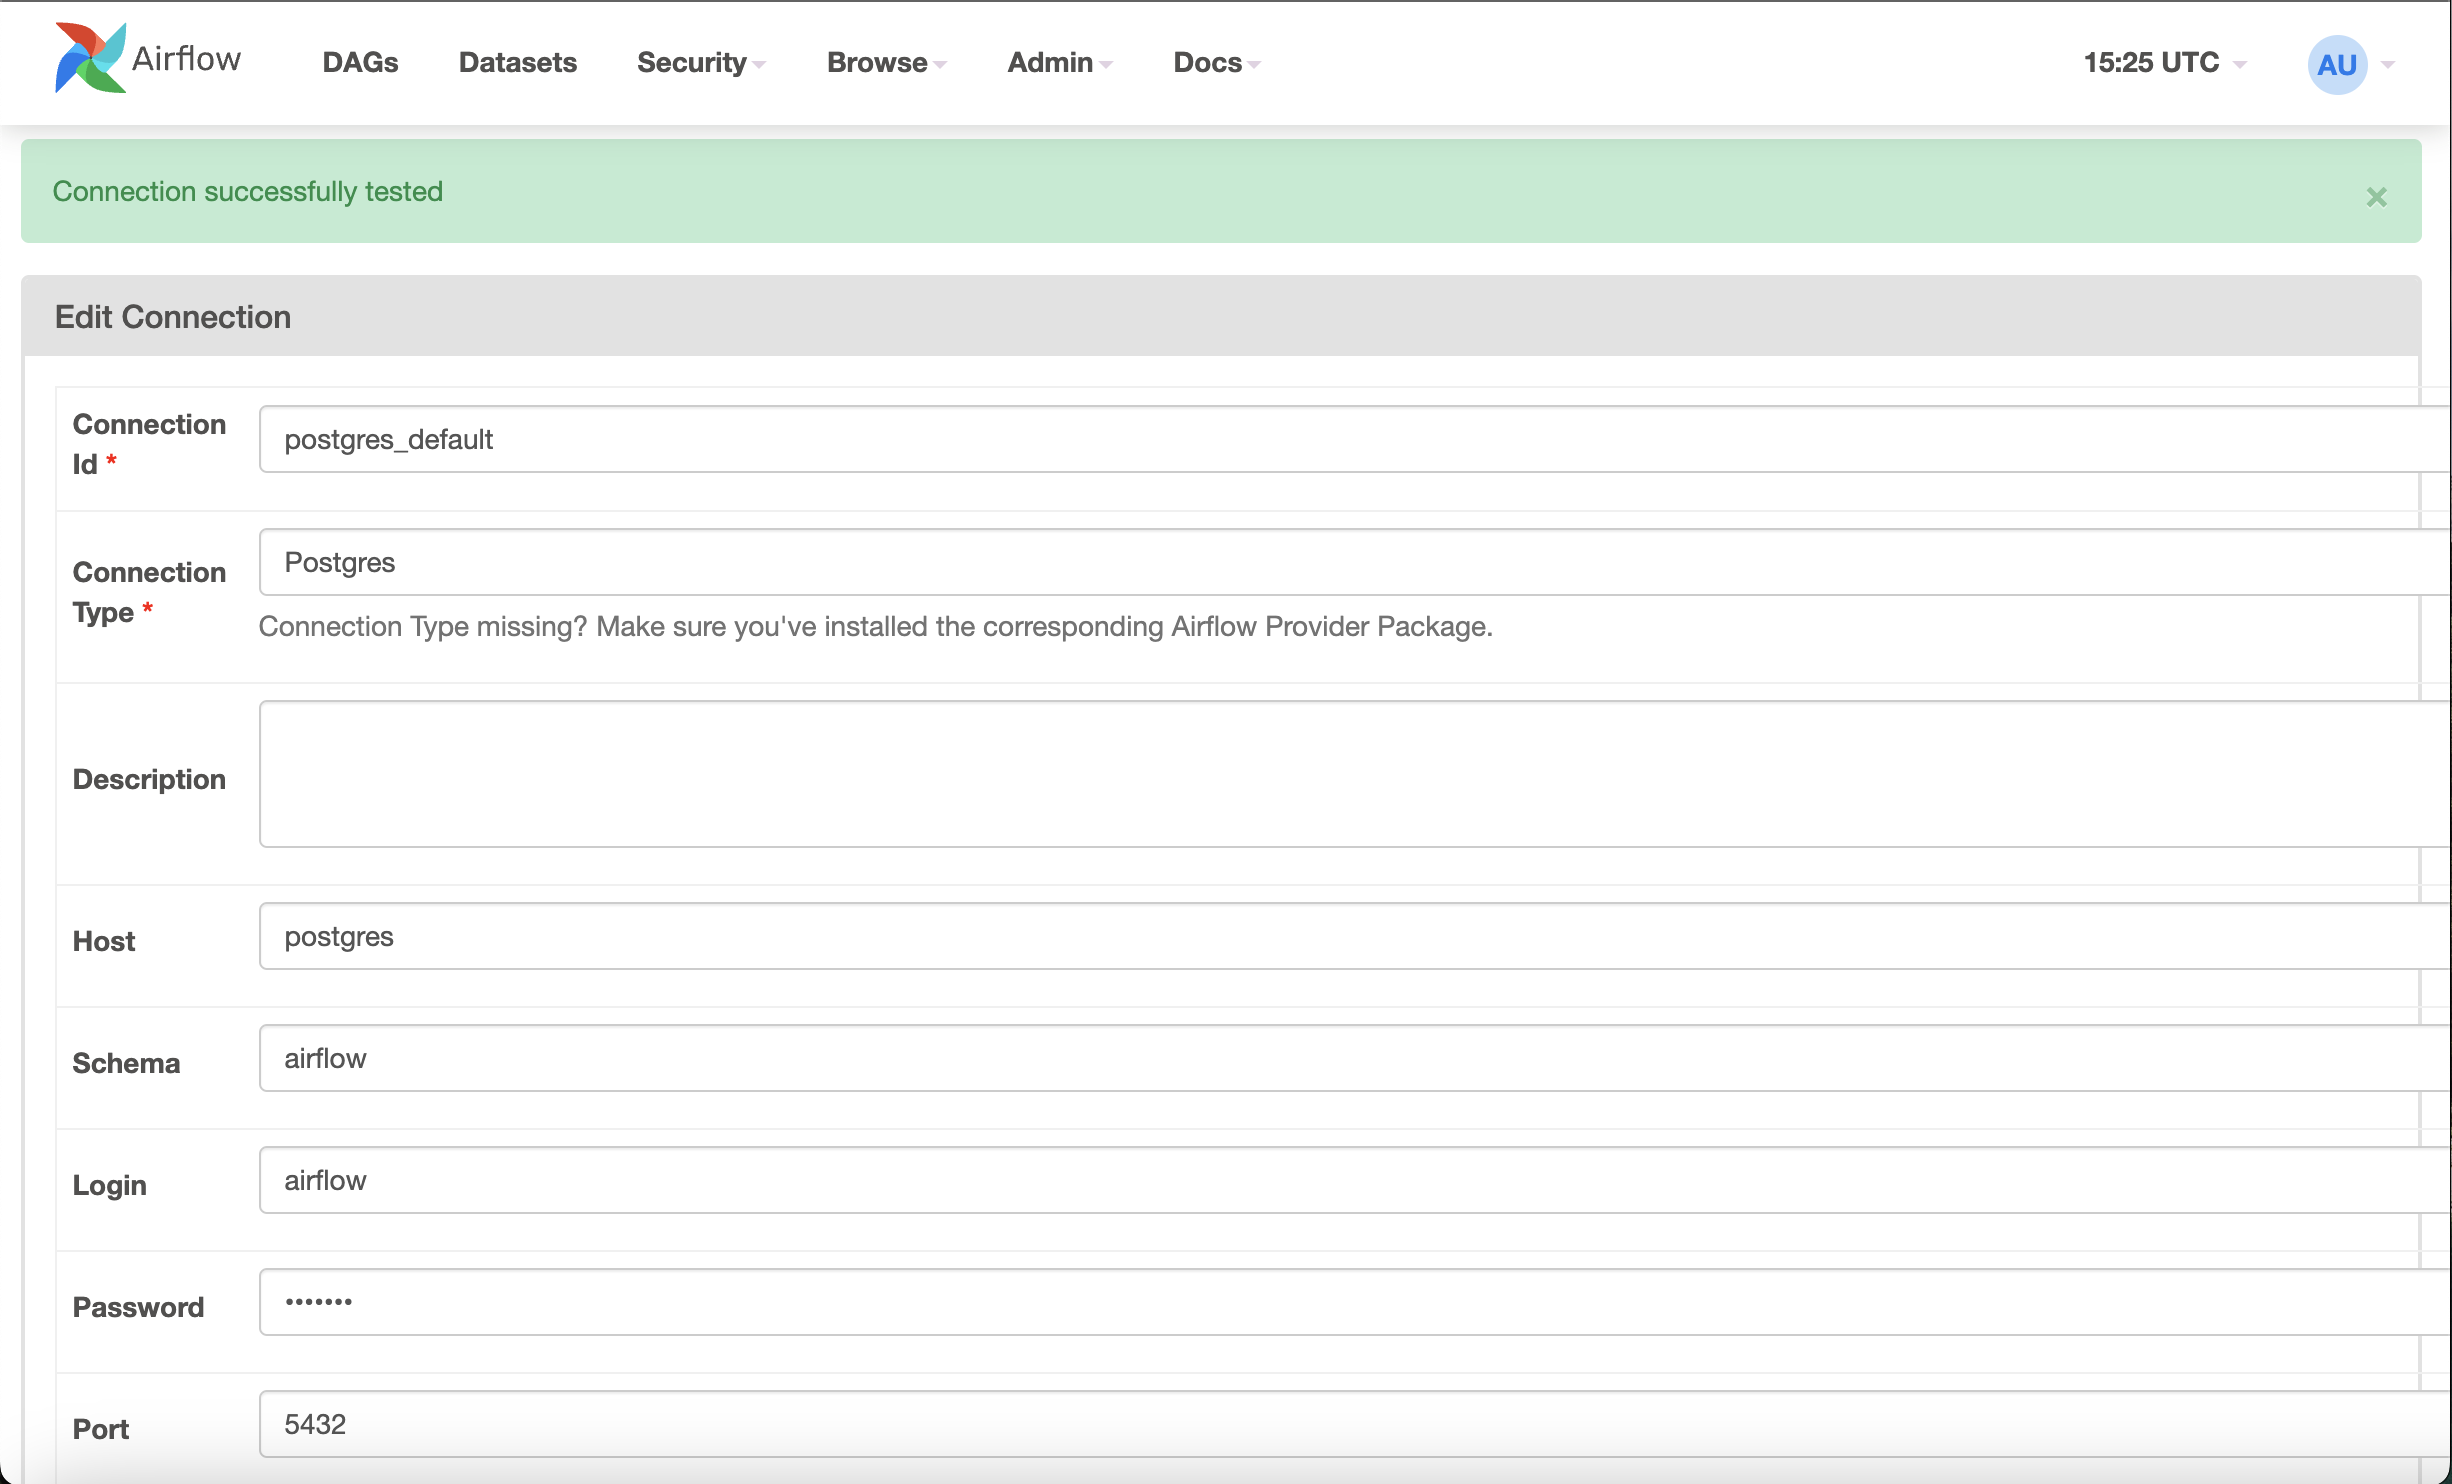
Task: Focus the Password field
Action: click(x=1355, y=1302)
